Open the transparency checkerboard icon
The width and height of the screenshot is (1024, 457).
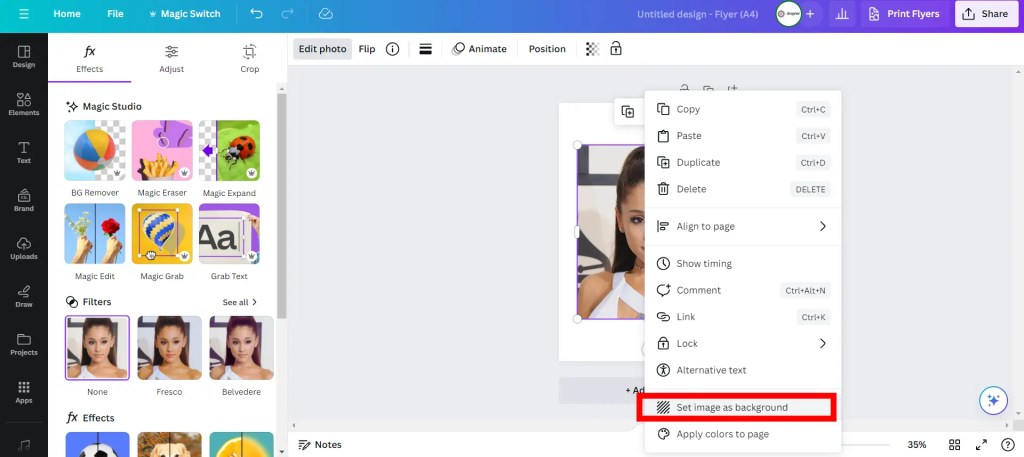[x=592, y=49]
